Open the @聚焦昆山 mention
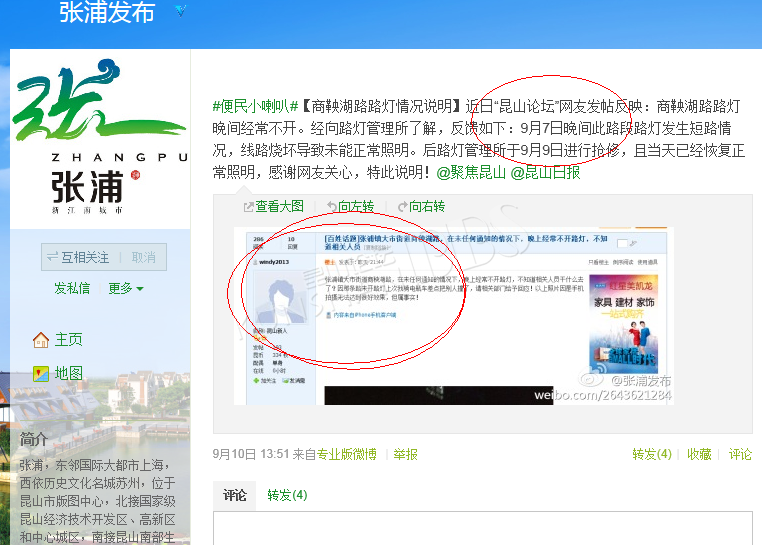 point(471,172)
